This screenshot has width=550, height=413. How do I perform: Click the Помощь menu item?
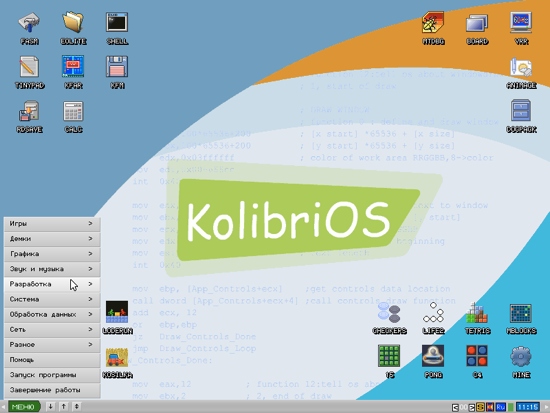coord(52,360)
